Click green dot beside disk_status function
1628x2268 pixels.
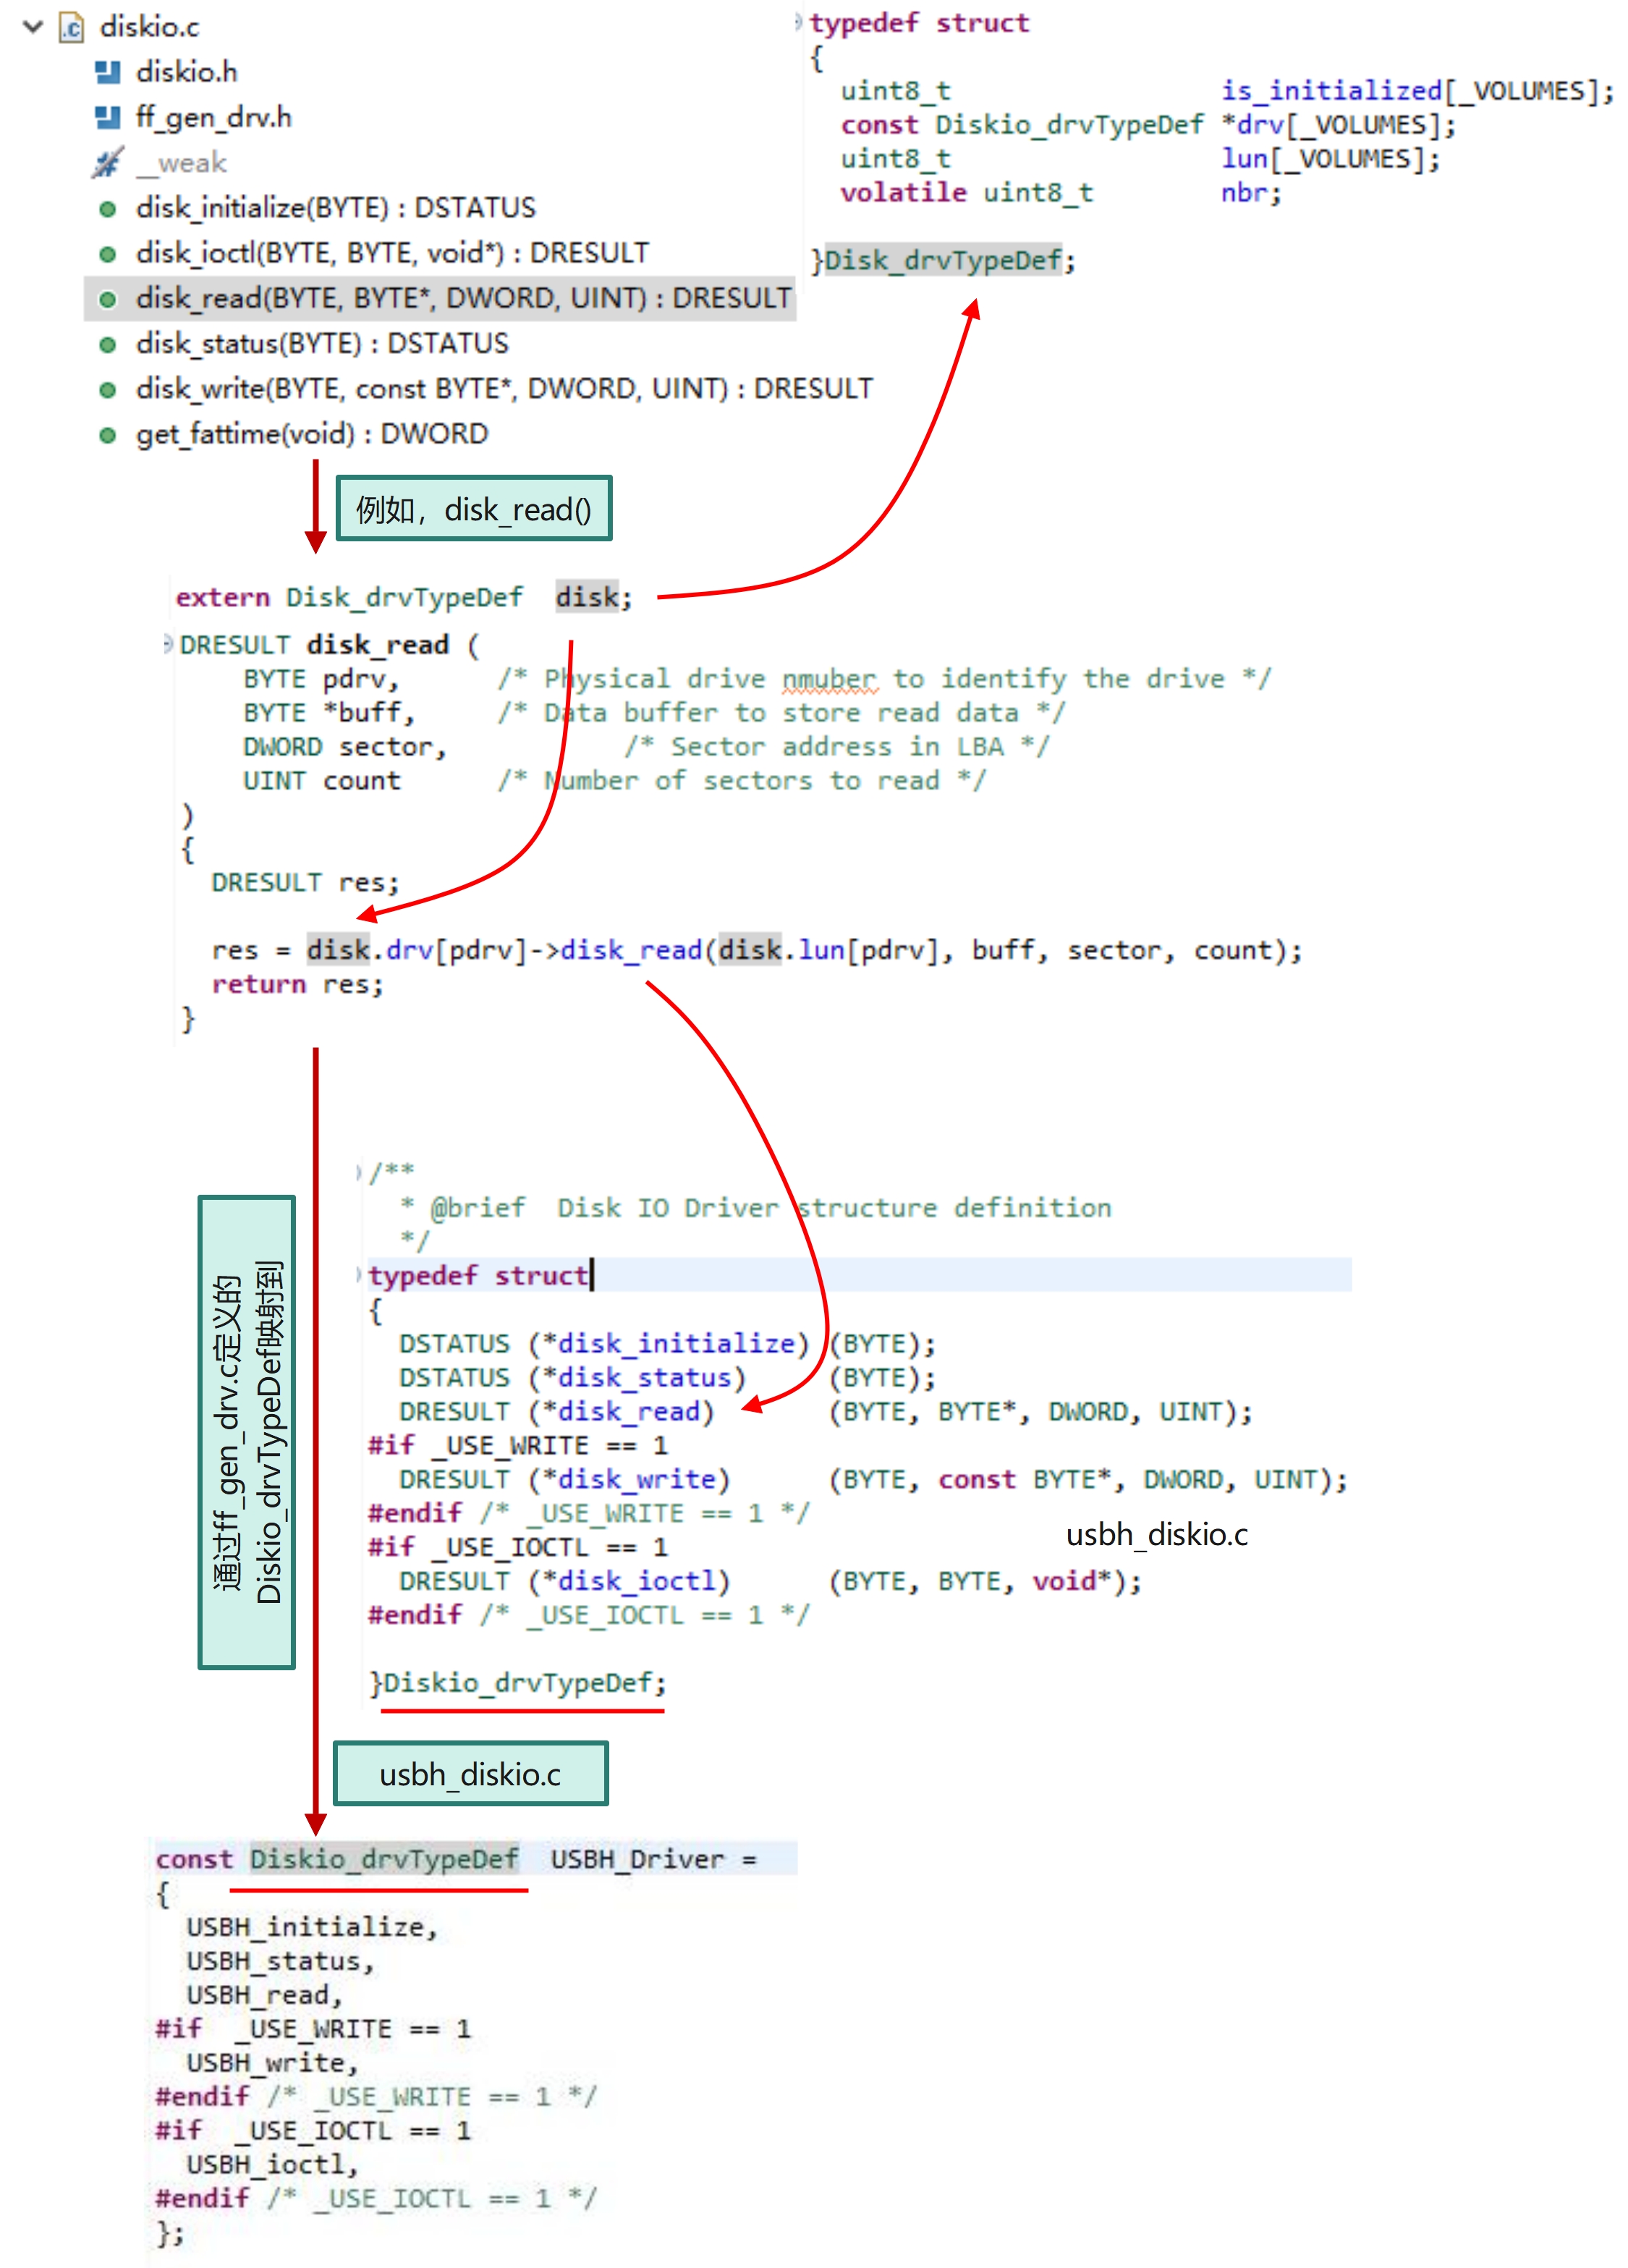click(x=107, y=345)
